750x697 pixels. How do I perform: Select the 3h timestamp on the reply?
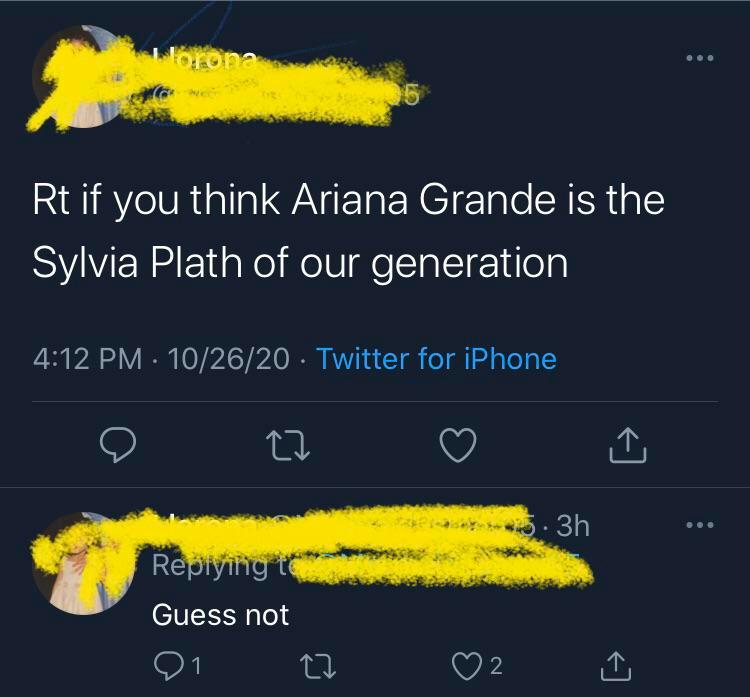pyautogui.click(x=571, y=525)
